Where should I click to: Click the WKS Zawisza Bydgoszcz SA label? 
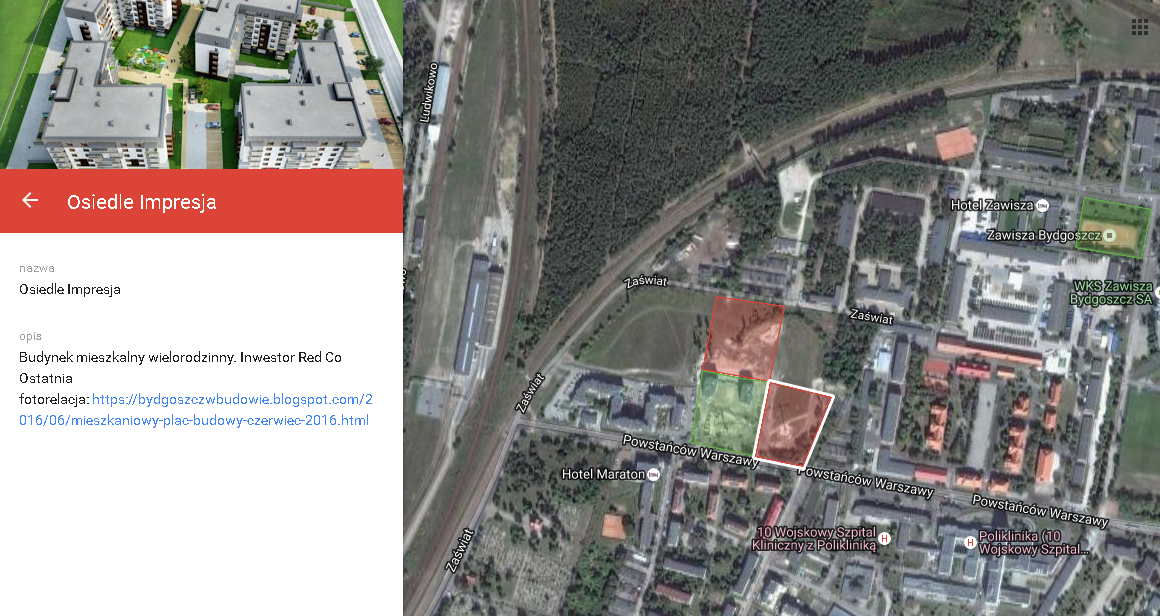click(x=1111, y=292)
